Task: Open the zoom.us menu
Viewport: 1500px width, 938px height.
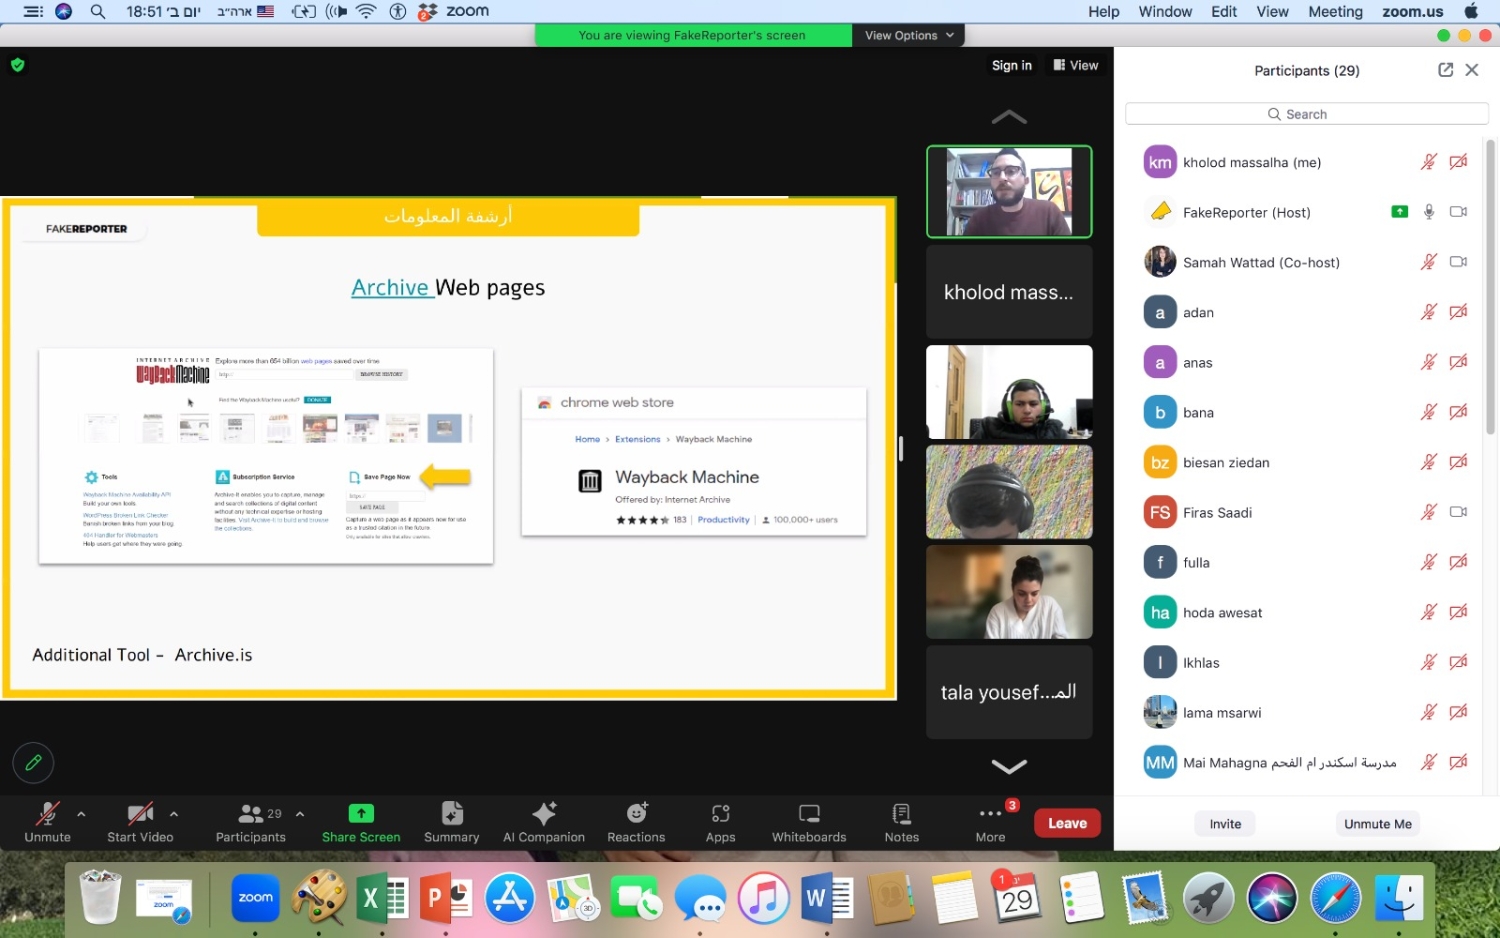Action: pyautogui.click(x=1412, y=12)
